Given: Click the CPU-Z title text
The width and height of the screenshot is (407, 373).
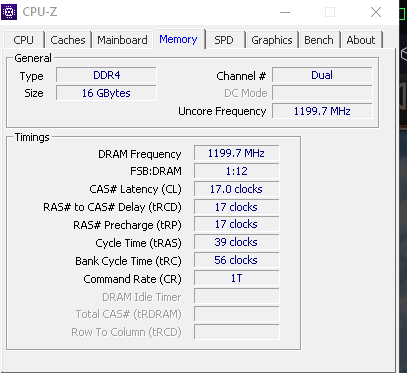Looking at the screenshot, I should click(x=40, y=12).
